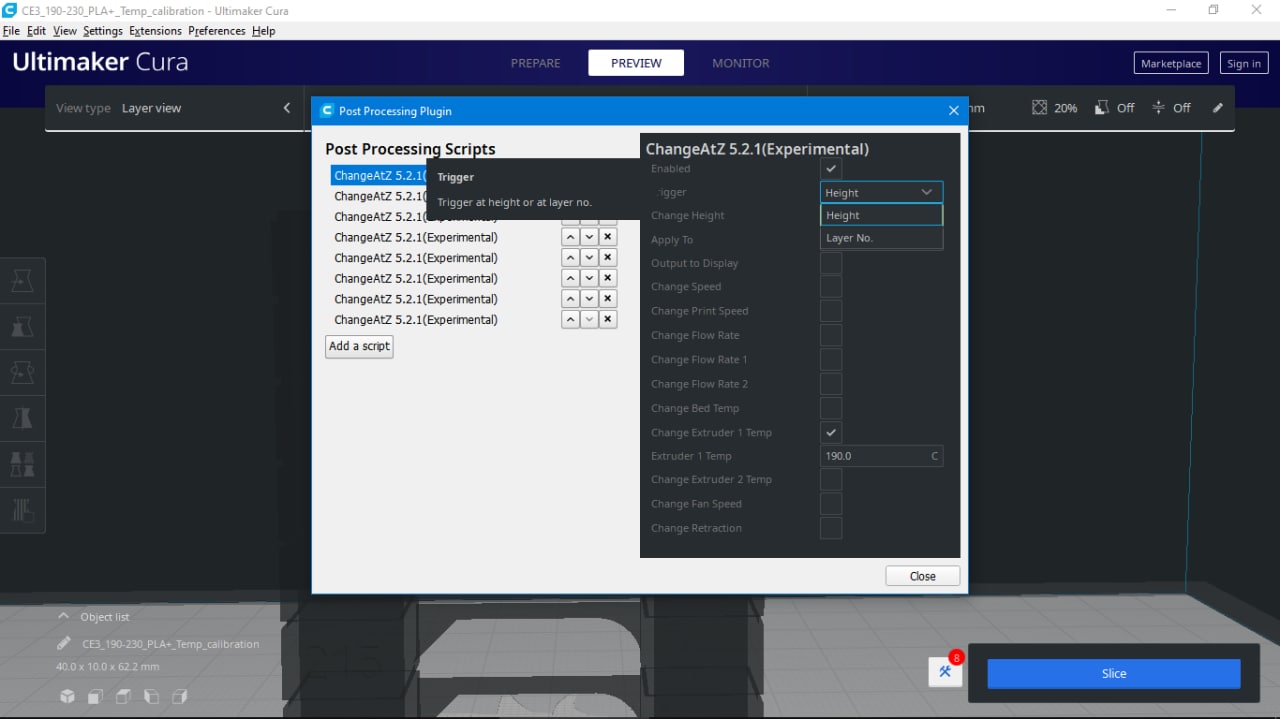Image resolution: width=1280 pixels, height=719 pixels.
Task: Switch to the 3D view cube icon
Action: click(x=66, y=696)
